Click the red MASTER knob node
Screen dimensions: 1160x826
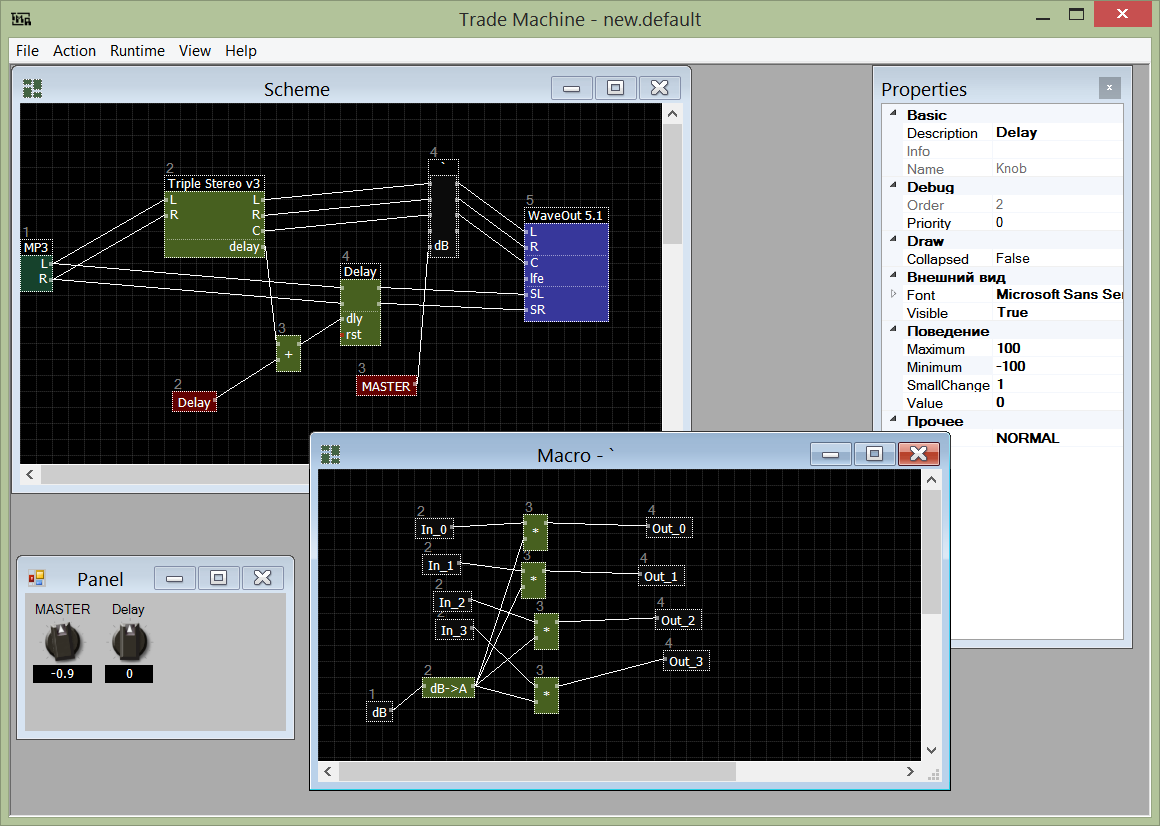(x=386, y=386)
